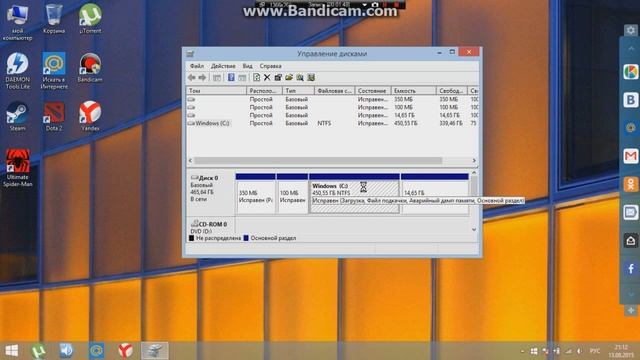The image size is (640, 360).
Task: Sort by the Тип column header
Action: click(x=298, y=91)
